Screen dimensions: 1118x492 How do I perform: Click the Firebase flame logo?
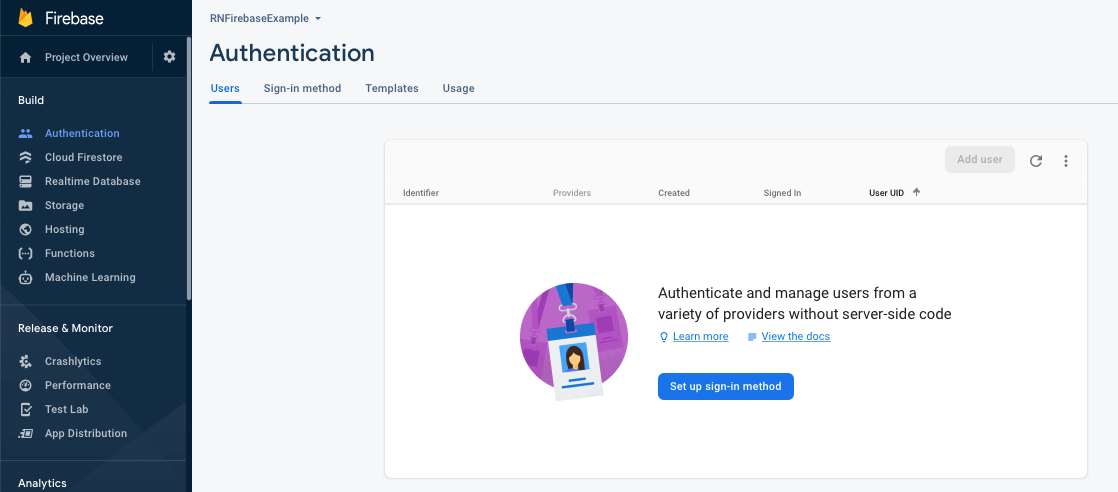click(26, 18)
